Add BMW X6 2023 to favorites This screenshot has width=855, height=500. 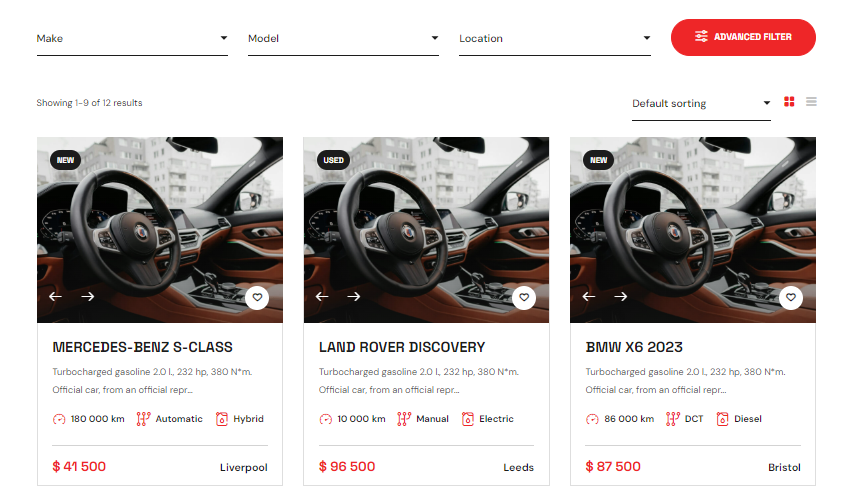pos(790,298)
